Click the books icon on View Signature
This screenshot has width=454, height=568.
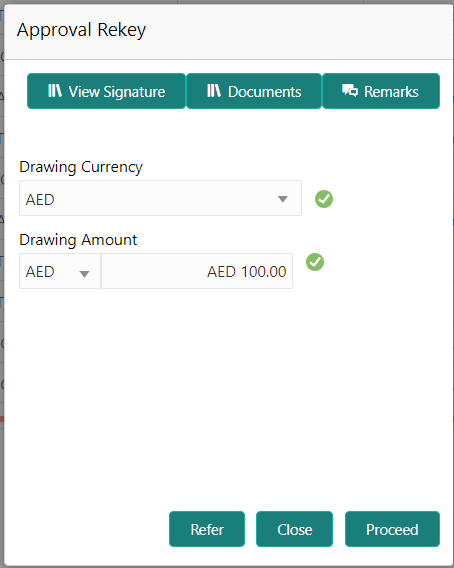pos(55,91)
